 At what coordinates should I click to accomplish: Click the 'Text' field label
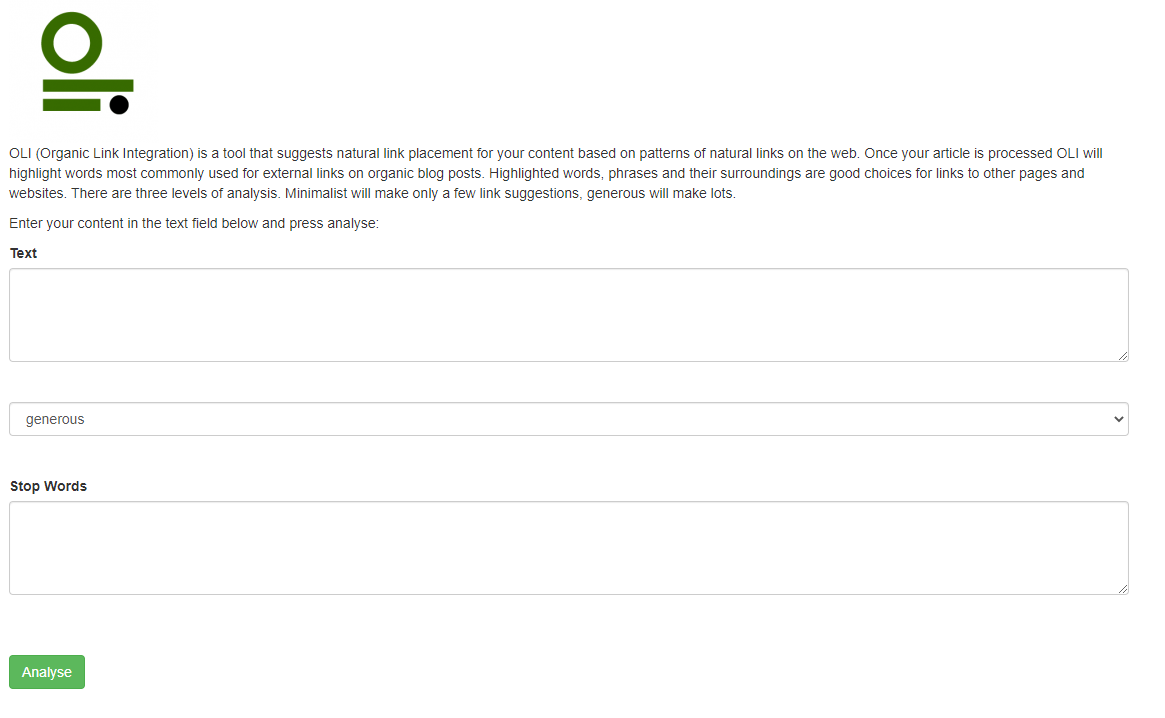(x=23, y=253)
